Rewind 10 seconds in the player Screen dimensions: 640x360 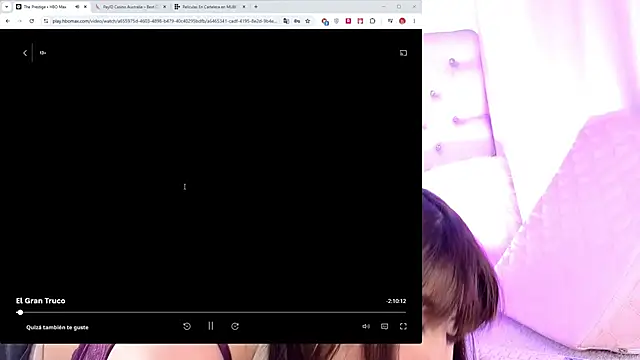[x=187, y=326]
